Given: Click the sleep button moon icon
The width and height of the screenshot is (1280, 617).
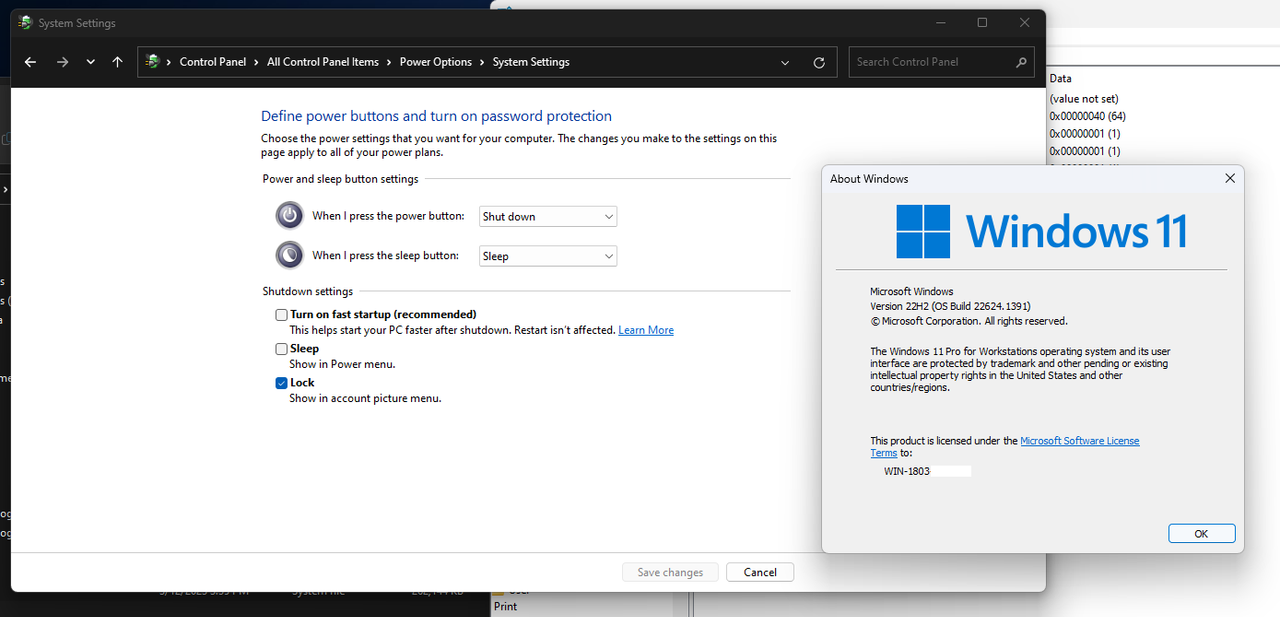Looking at the screenshot, I should click(x=290, y=255).
